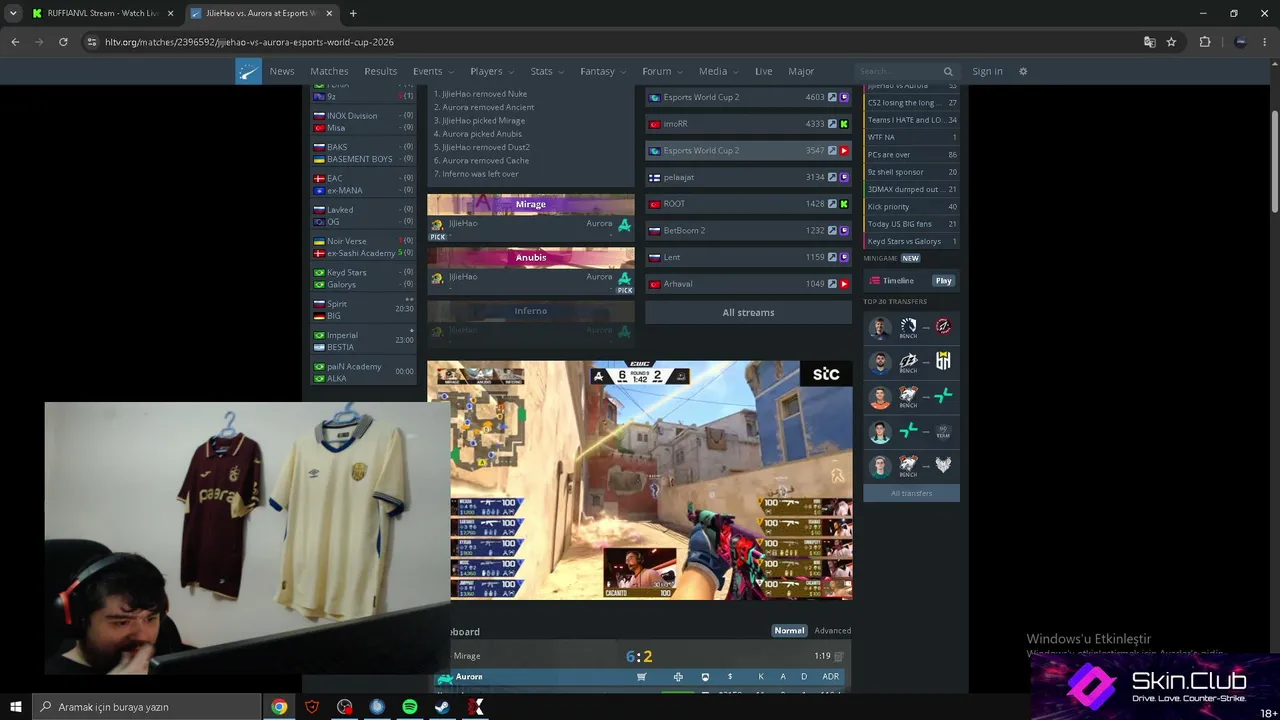Go to the Results page

(380, 72)
